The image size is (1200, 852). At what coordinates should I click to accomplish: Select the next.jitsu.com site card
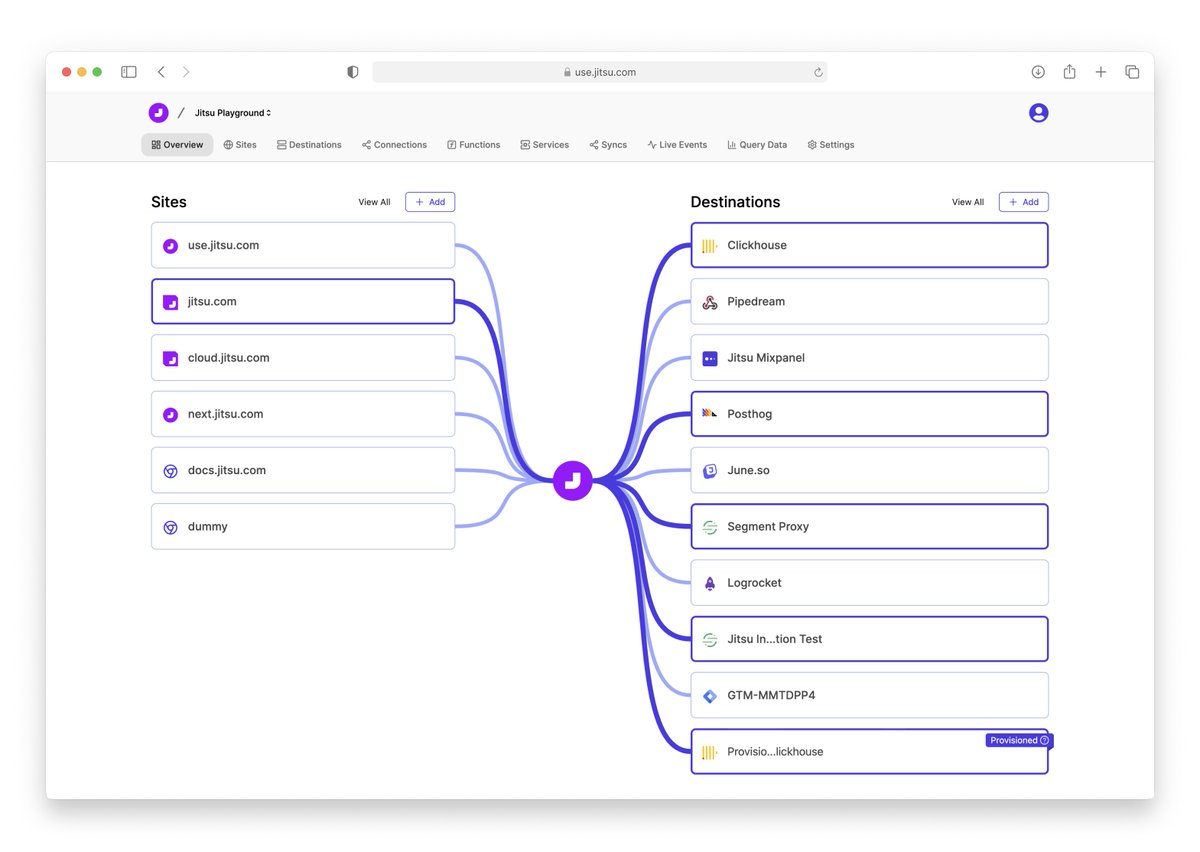303,414
